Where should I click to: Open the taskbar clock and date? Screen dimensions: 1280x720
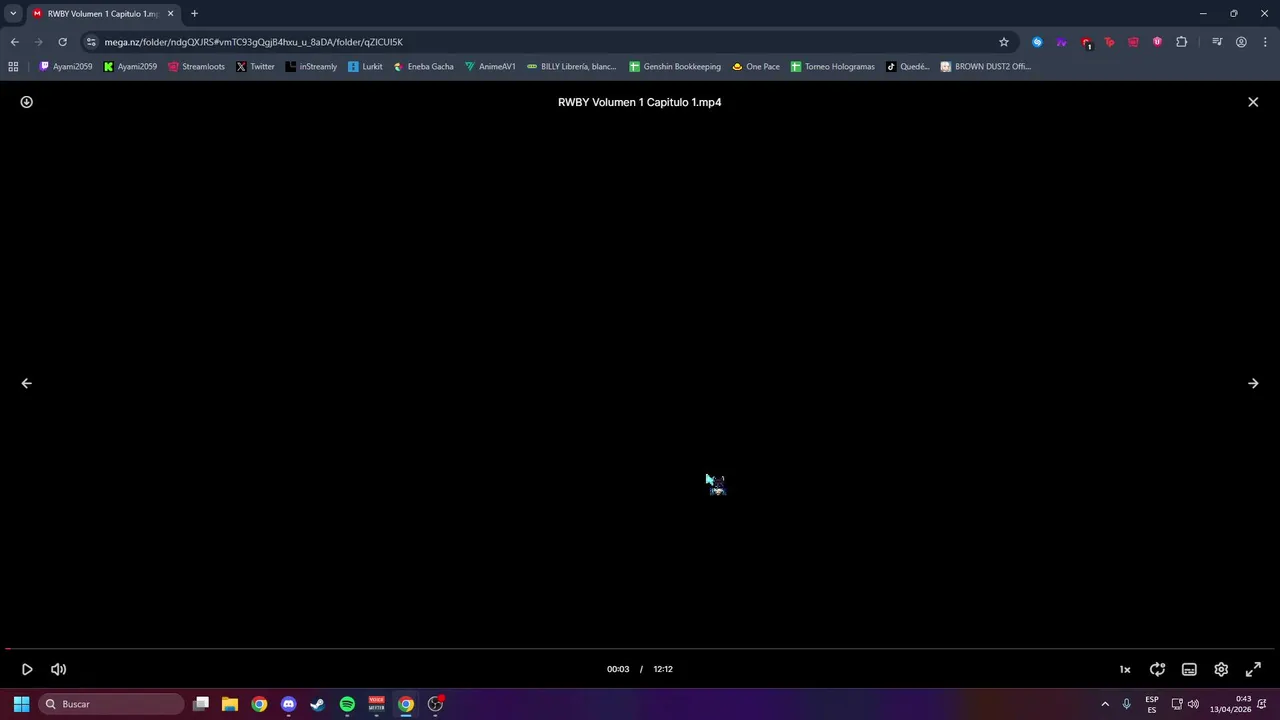pos(1230,704)
